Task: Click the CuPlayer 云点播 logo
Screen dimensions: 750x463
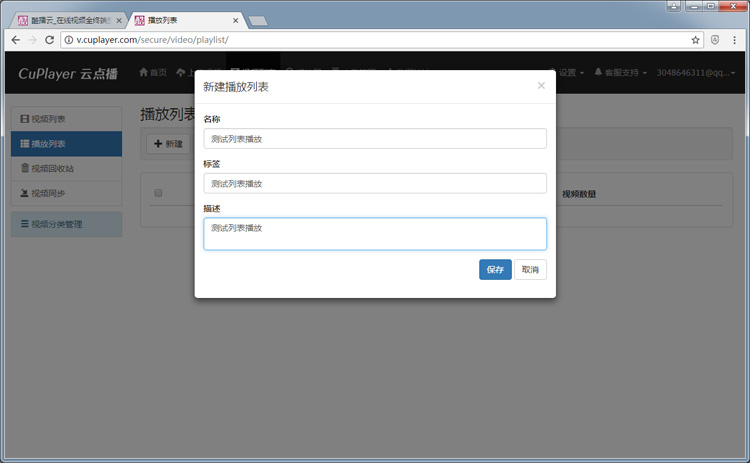Action: tap(67, 73)
